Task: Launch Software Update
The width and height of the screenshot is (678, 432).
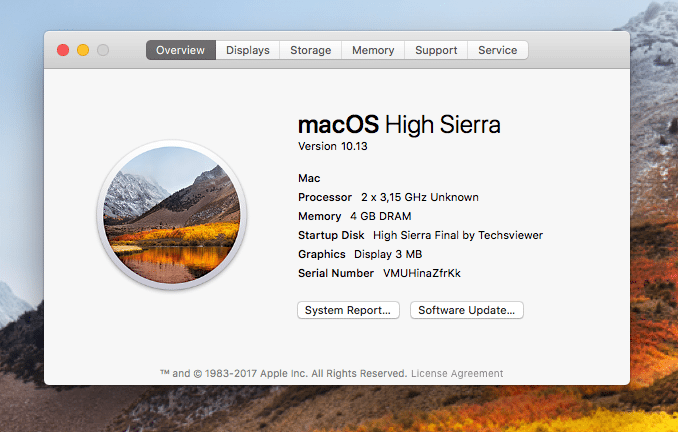Action: (467, 310)
